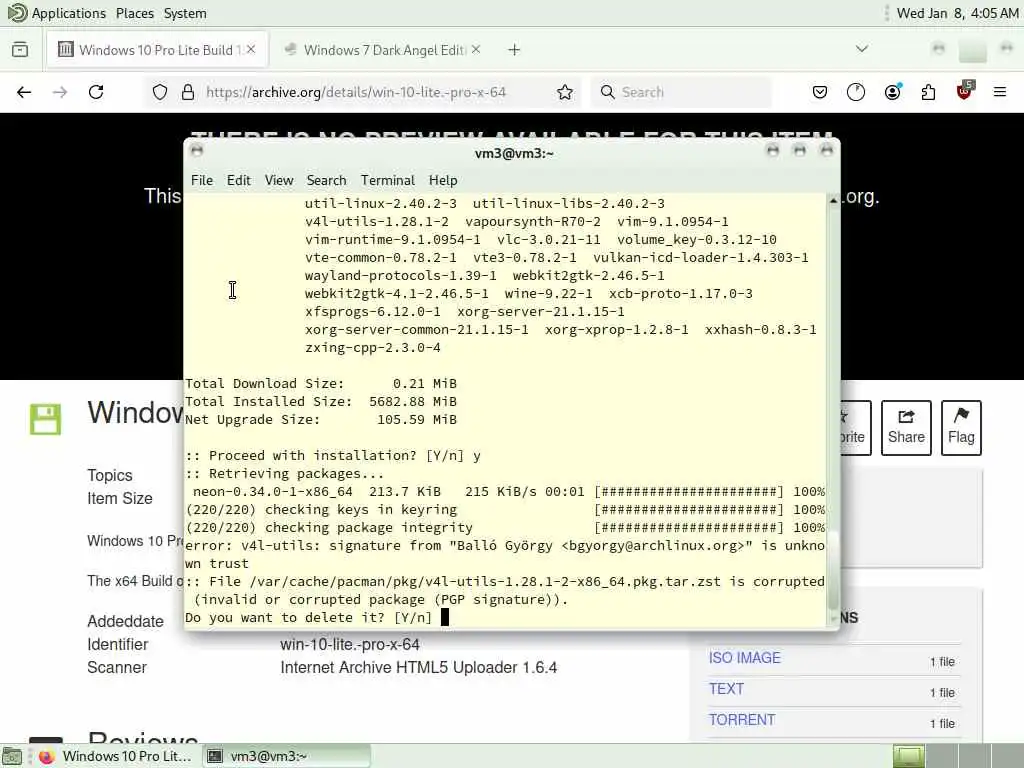Click the Identifier value win-10-lite.-pro-x-64
Screen dimensions: 1024x768
point(350,645)
